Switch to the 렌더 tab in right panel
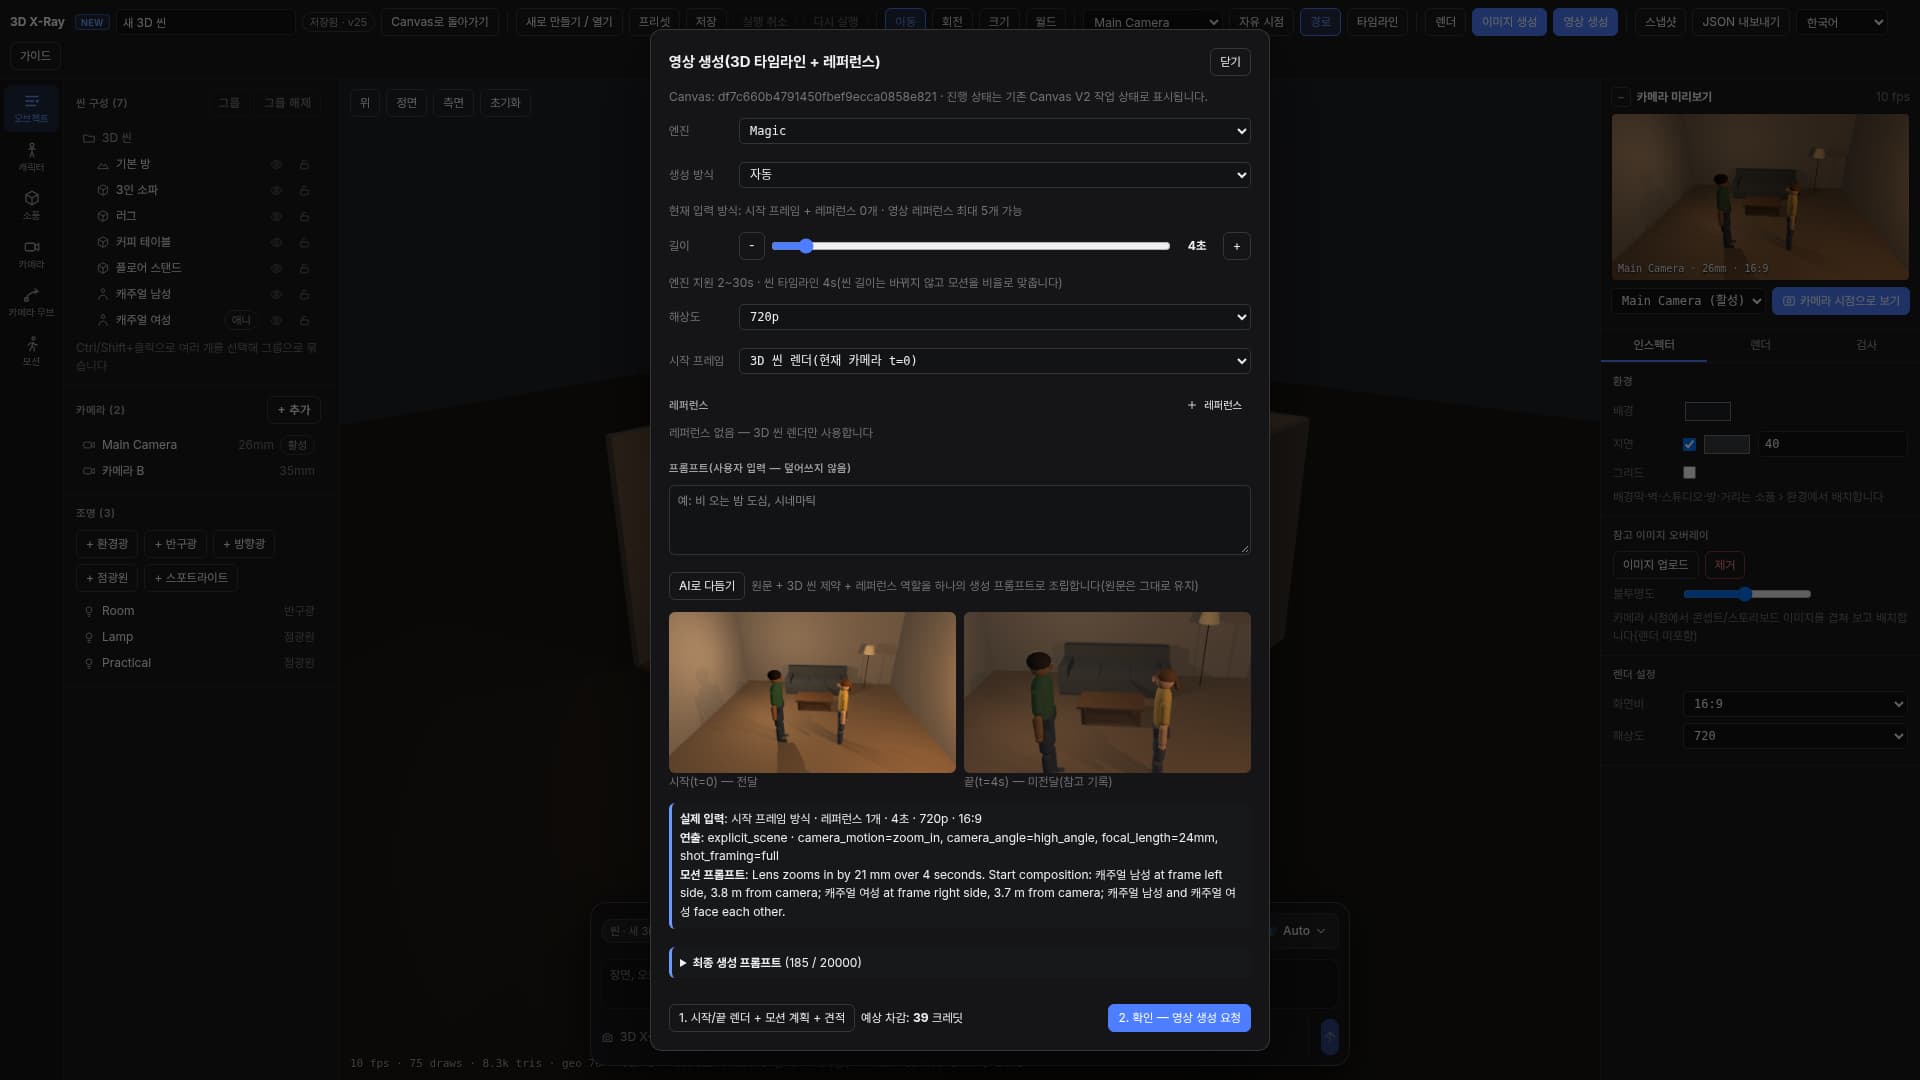This screenshot has width=1920, height=1080. tap(1760, 345)
